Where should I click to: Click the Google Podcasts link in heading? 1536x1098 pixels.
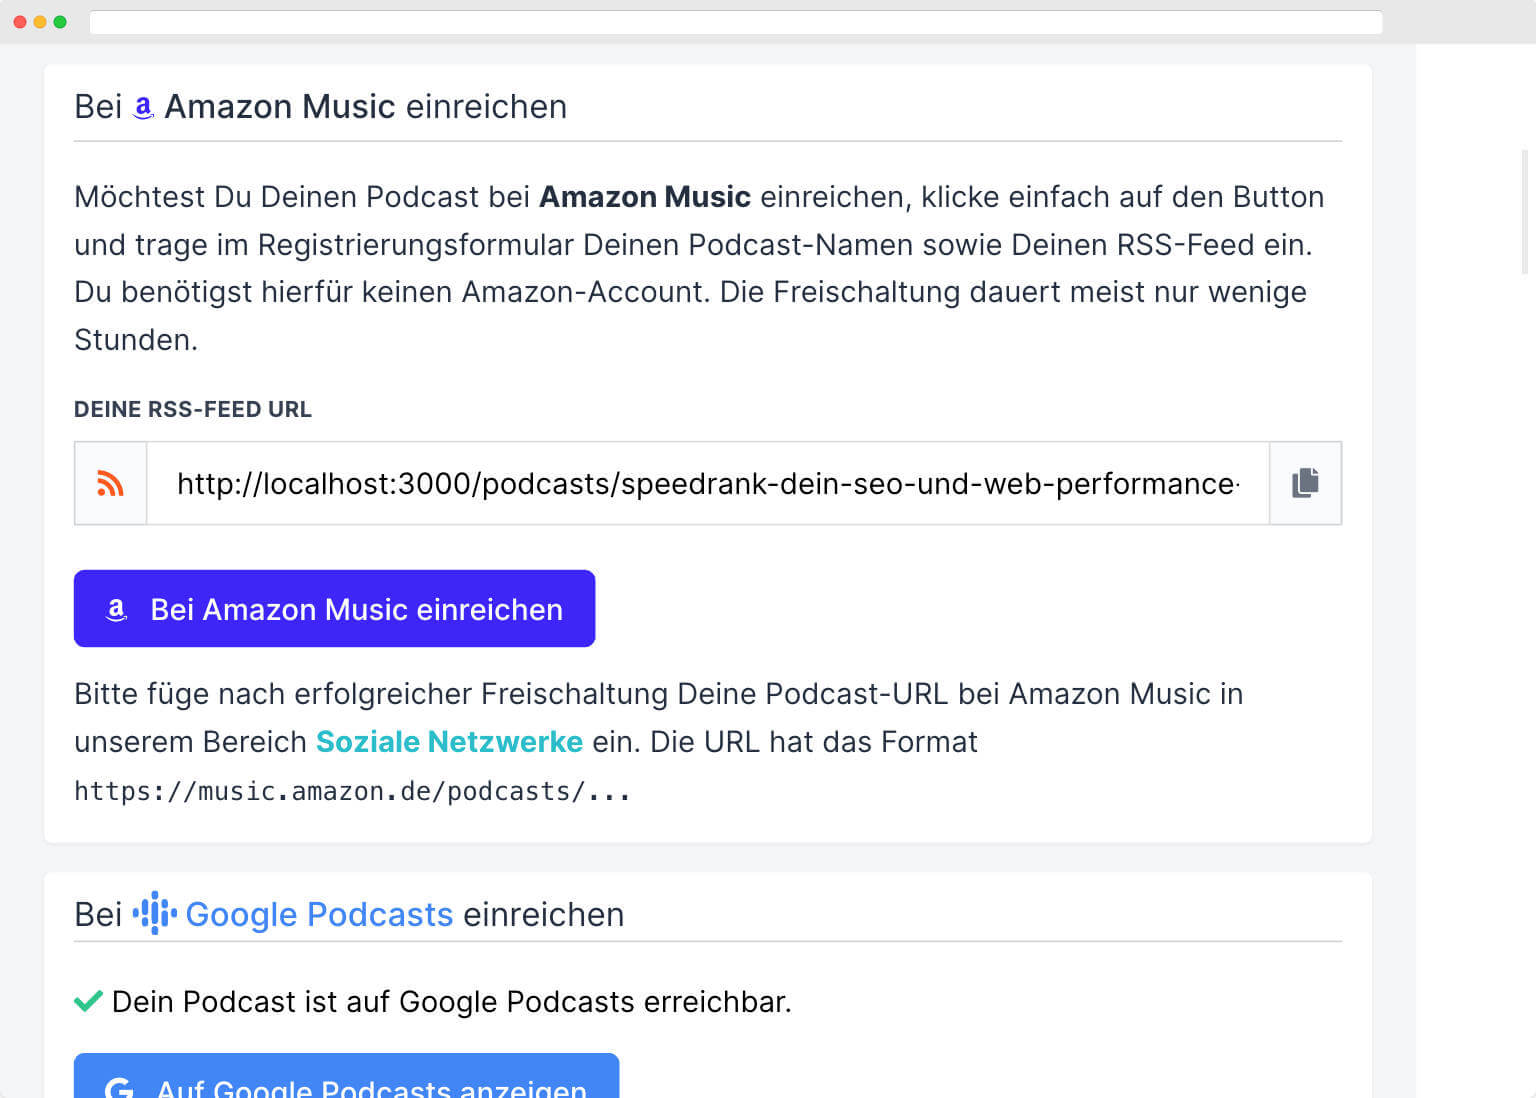pos(319,914)
